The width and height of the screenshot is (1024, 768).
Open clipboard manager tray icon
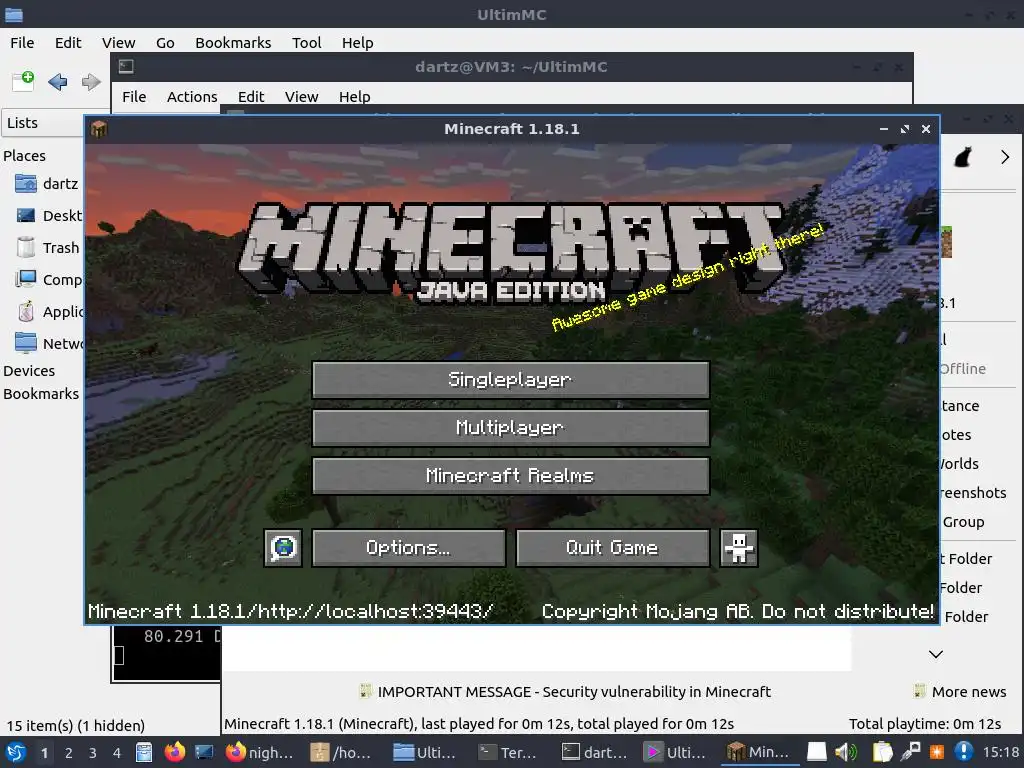(x=882, y=752)
